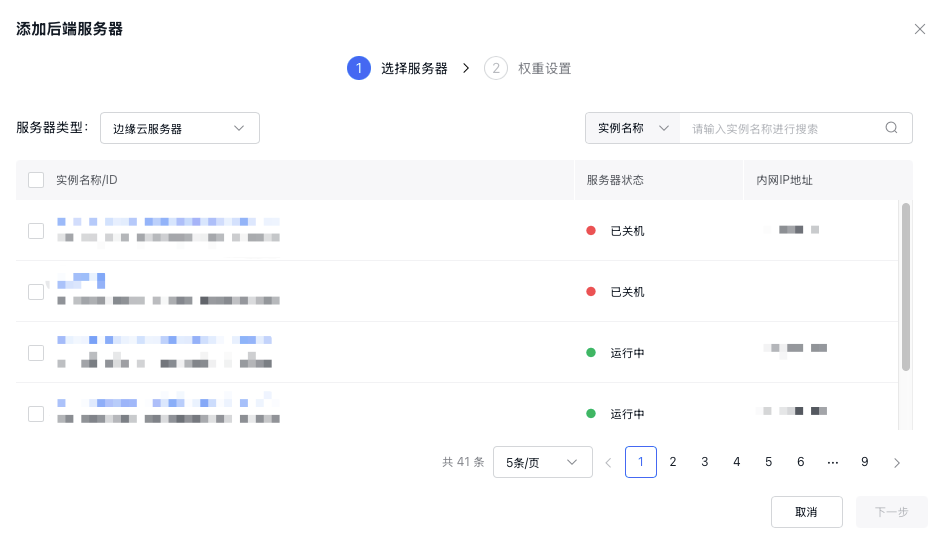
Task: Check the first server row checkbox
Action: point(36,231)
